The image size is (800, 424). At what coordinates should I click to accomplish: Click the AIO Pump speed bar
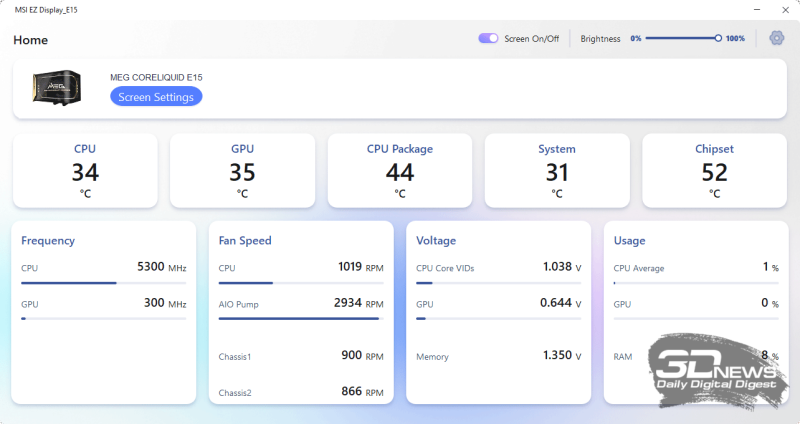[301, 319]
